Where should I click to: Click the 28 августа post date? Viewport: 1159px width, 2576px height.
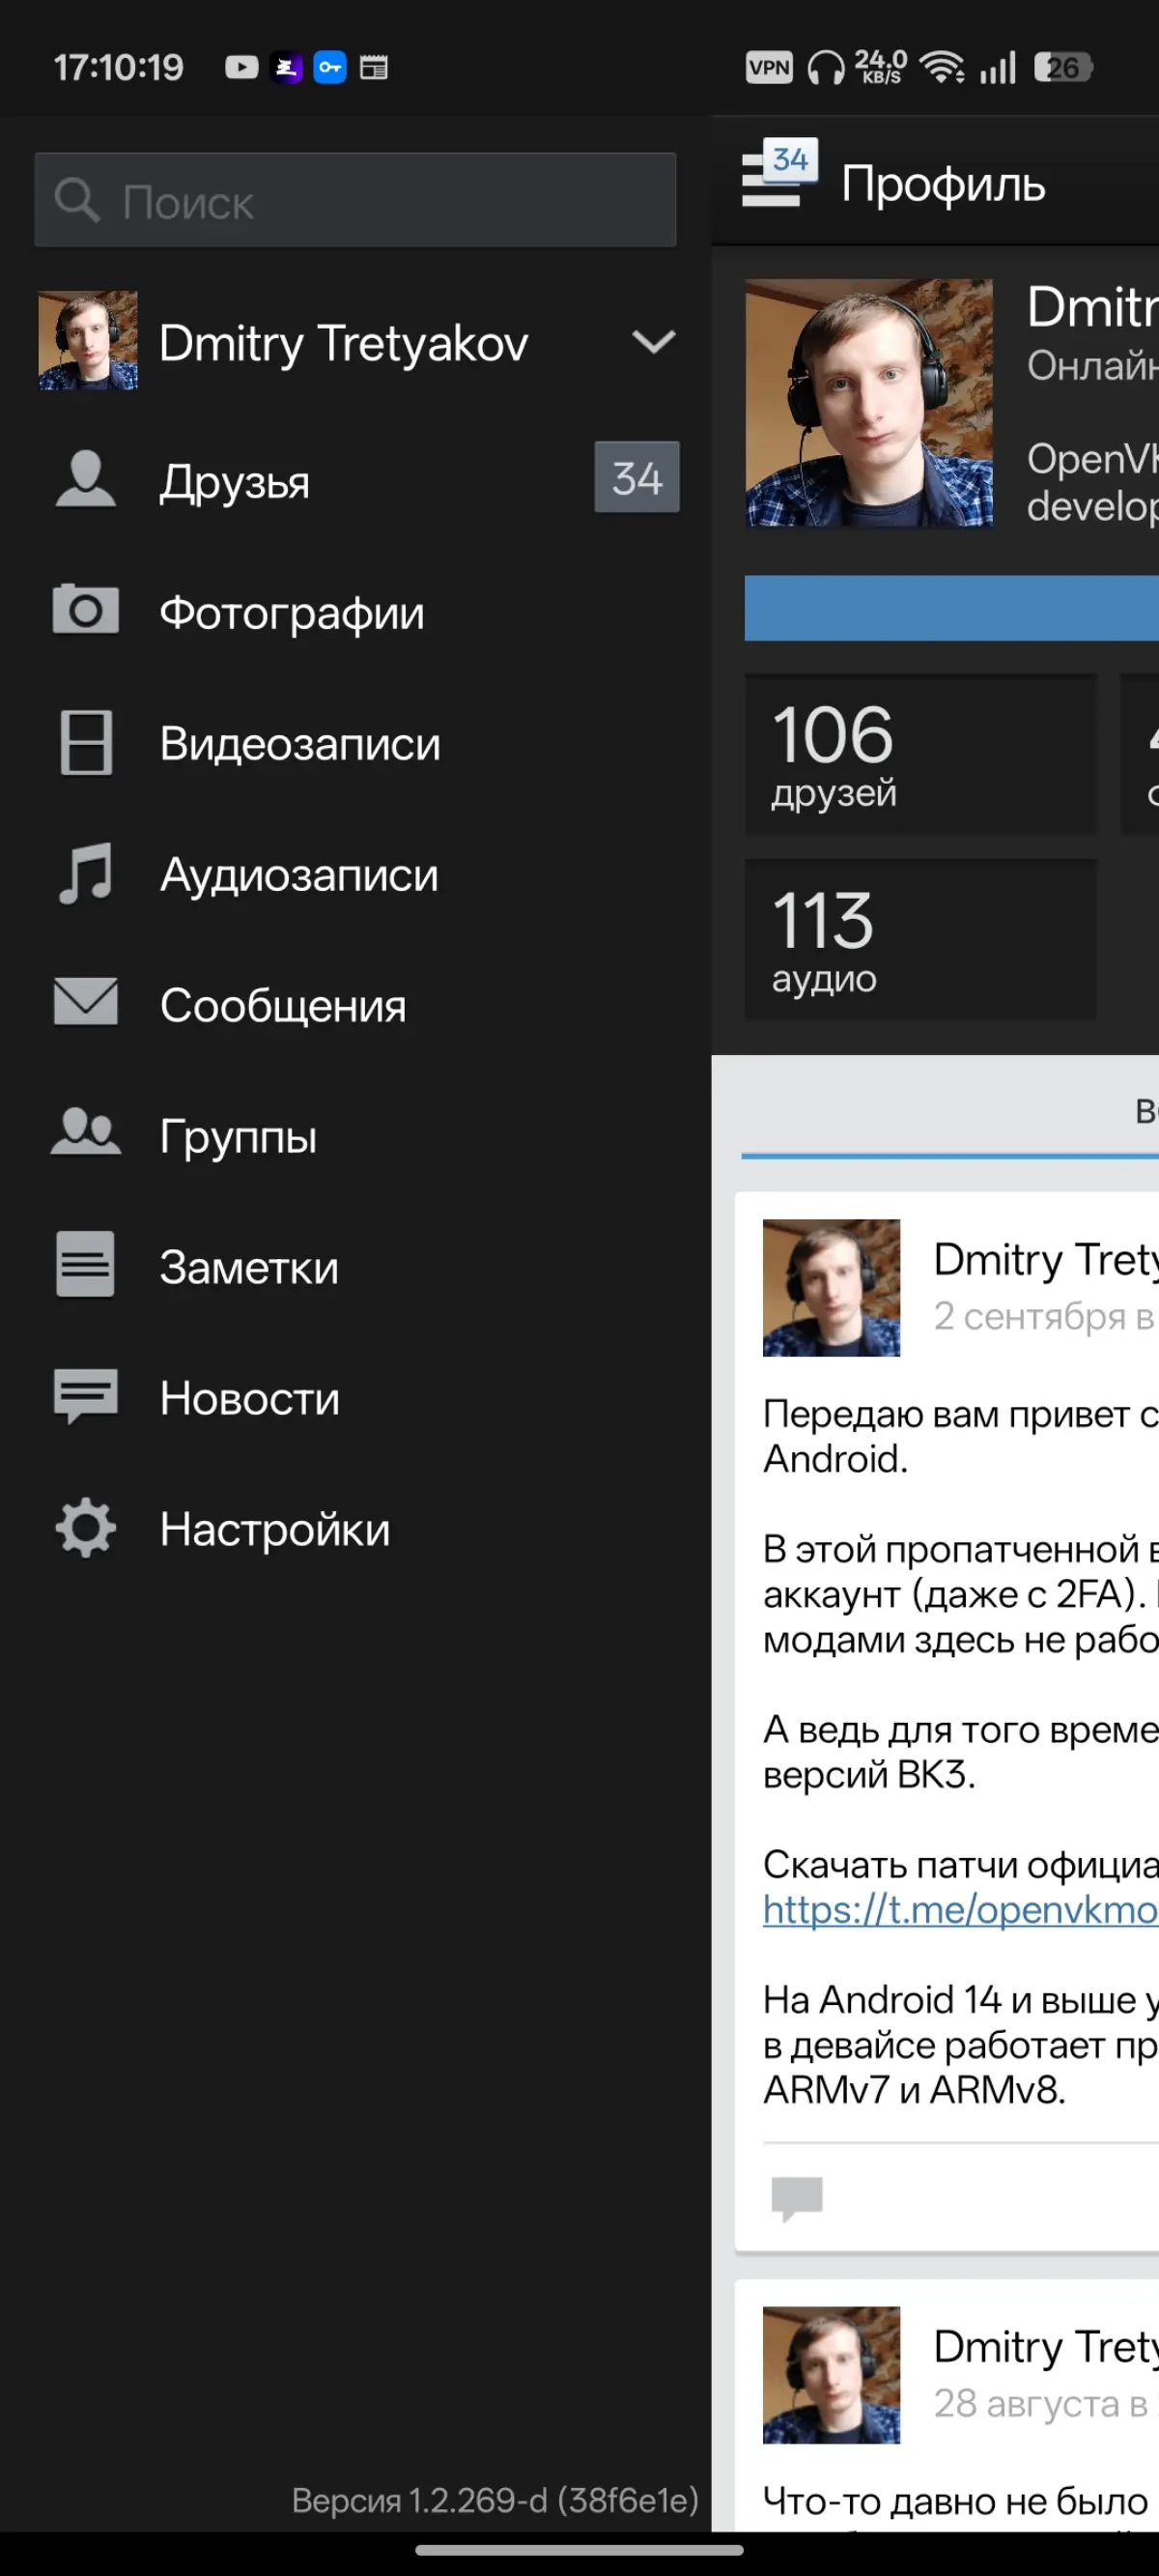1040,2403
